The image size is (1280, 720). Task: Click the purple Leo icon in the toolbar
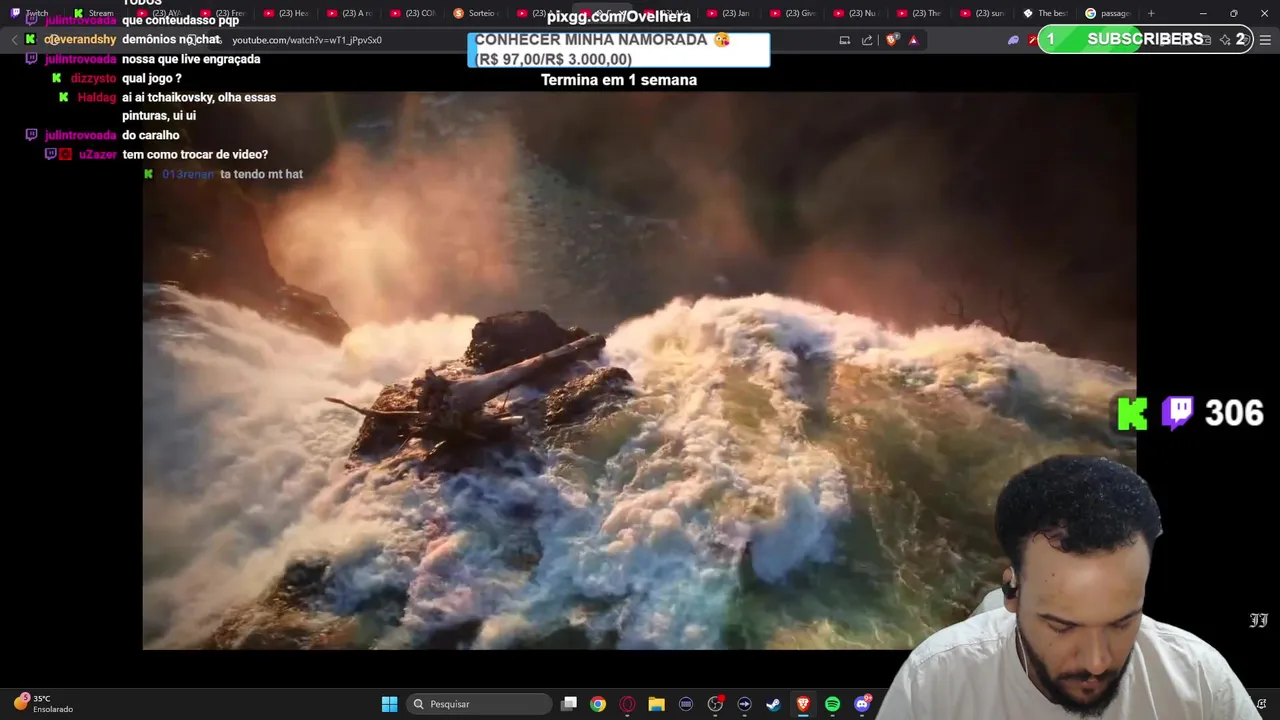click(1013, 40)
